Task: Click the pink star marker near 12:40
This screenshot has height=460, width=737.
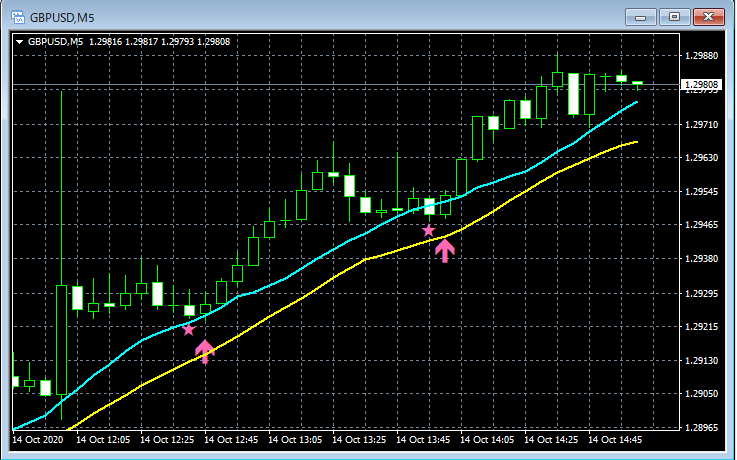Action: [188, 330]
